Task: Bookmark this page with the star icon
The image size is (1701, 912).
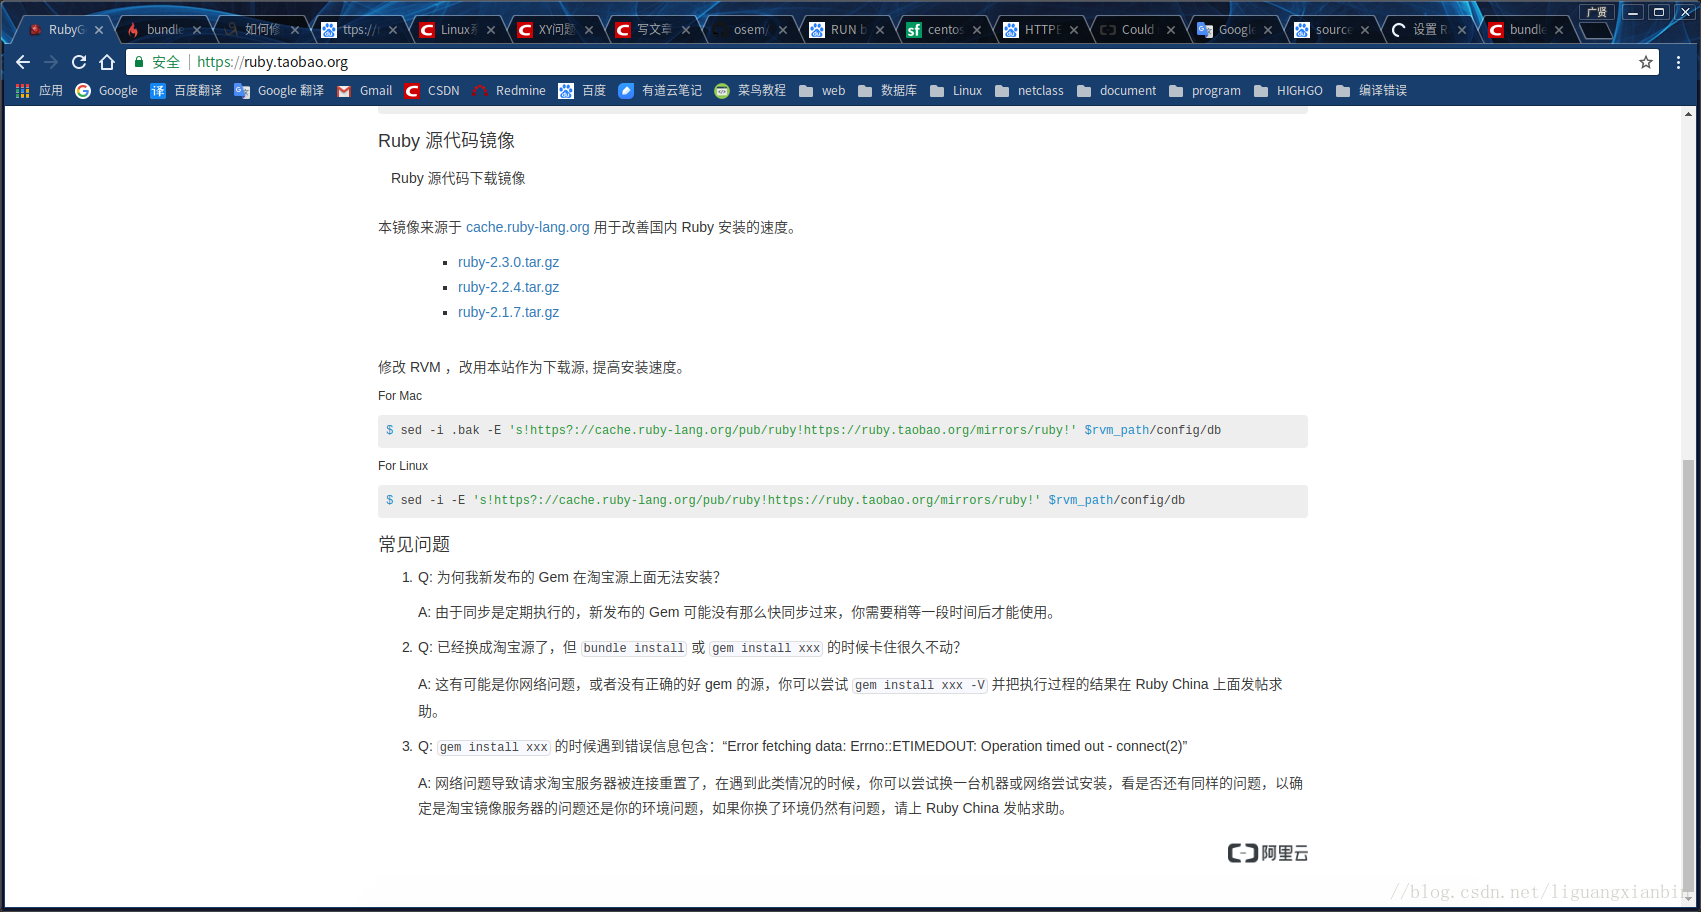Action: 1646,62
